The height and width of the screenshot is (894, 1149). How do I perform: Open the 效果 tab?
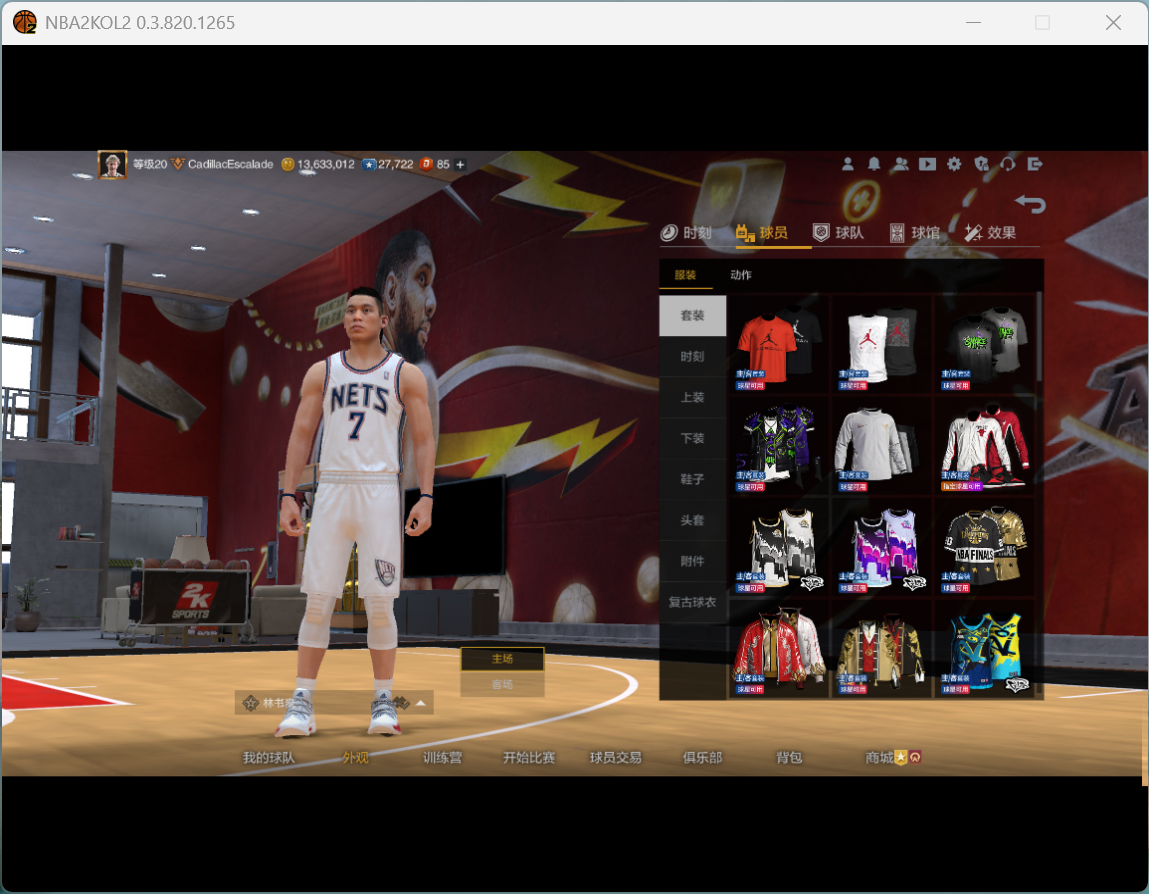coord(990,233)
